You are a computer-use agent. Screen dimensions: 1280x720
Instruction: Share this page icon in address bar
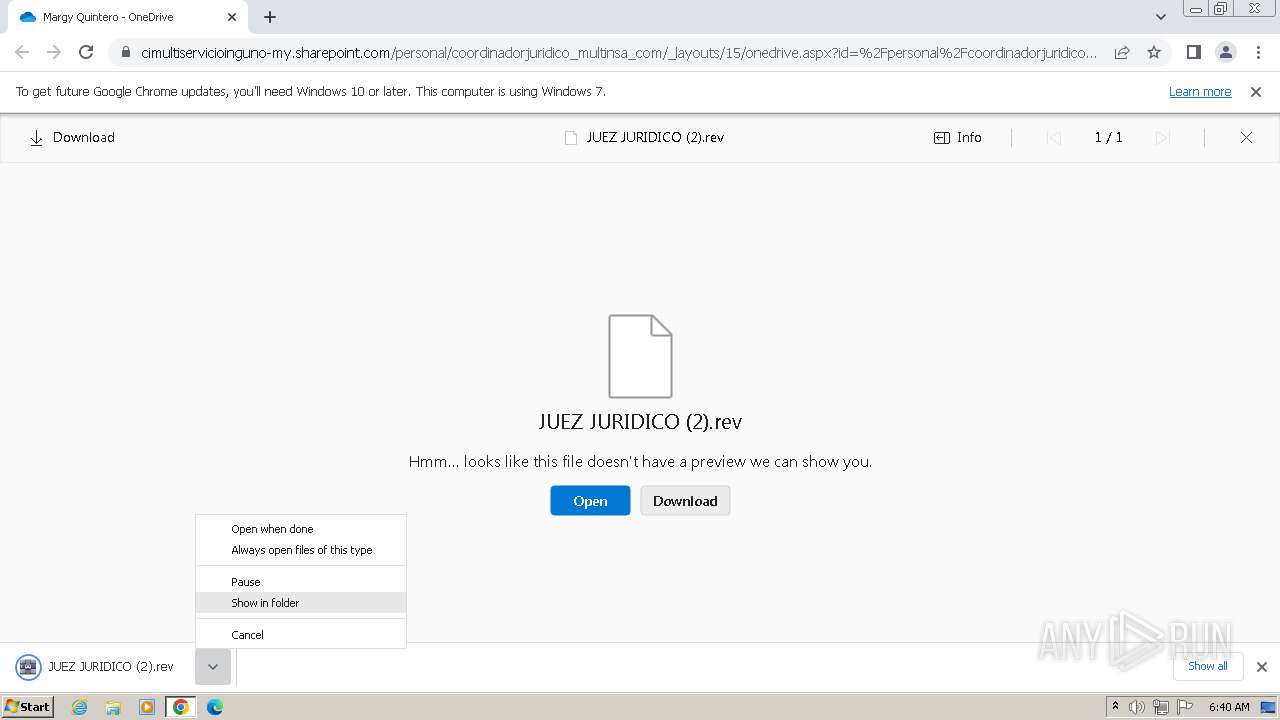[1122, 52]
